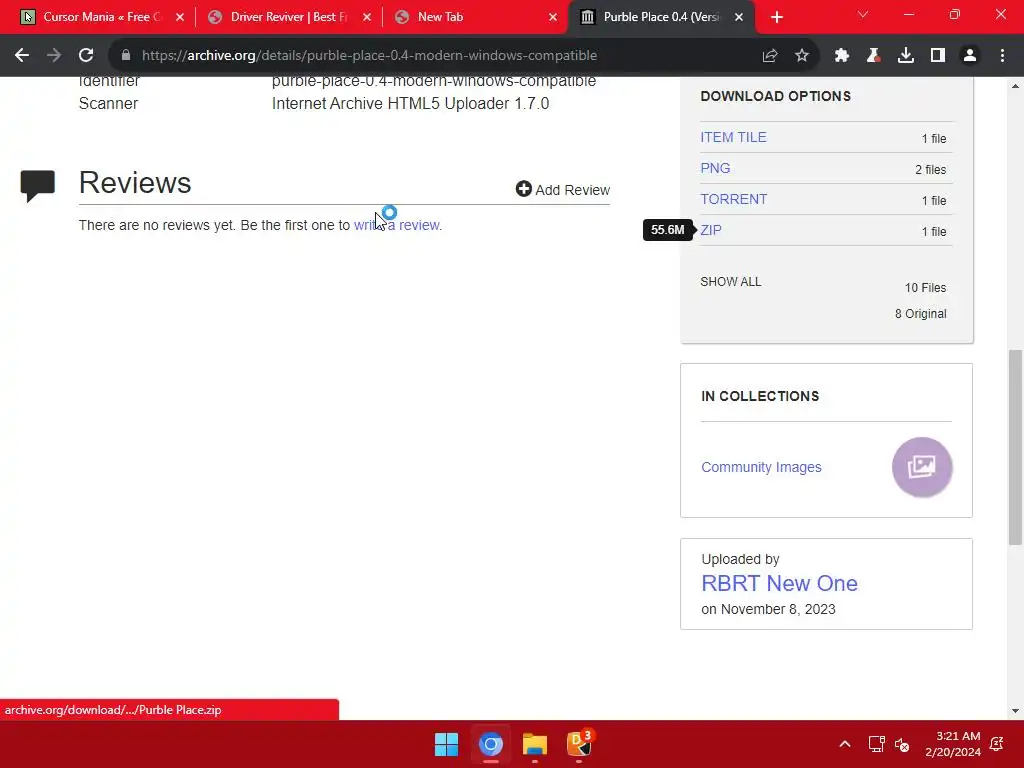Click the Reviews speech bubble icon

coord(37,186)
